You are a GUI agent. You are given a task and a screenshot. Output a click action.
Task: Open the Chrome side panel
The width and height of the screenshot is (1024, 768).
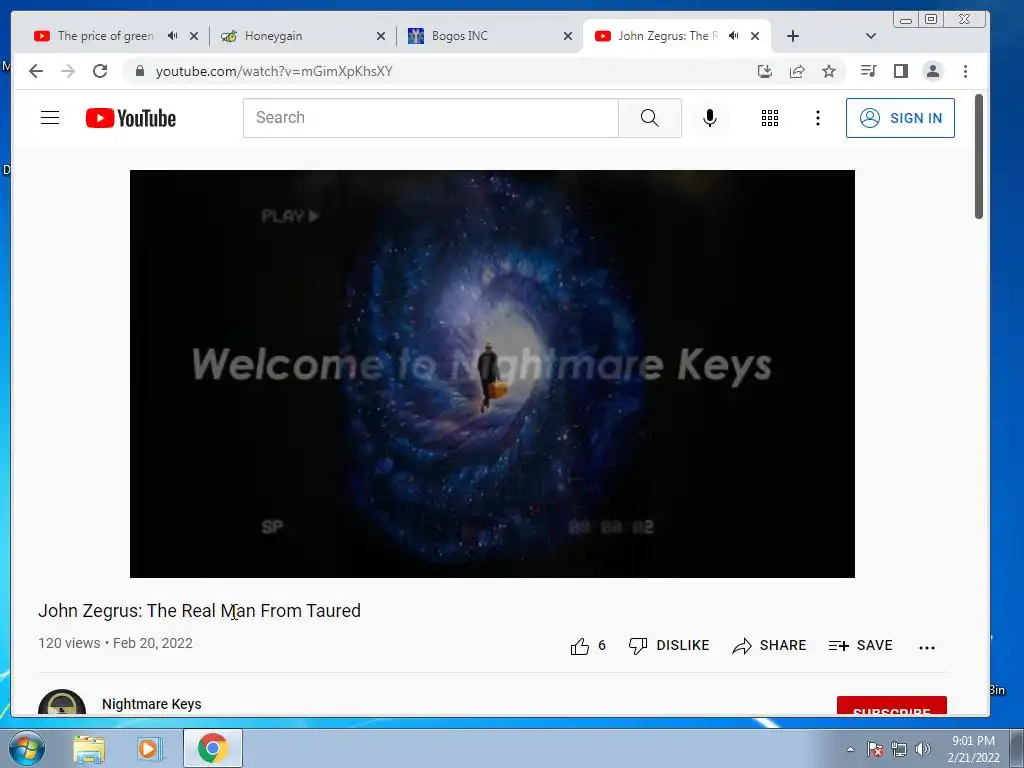tap(901, 71)
